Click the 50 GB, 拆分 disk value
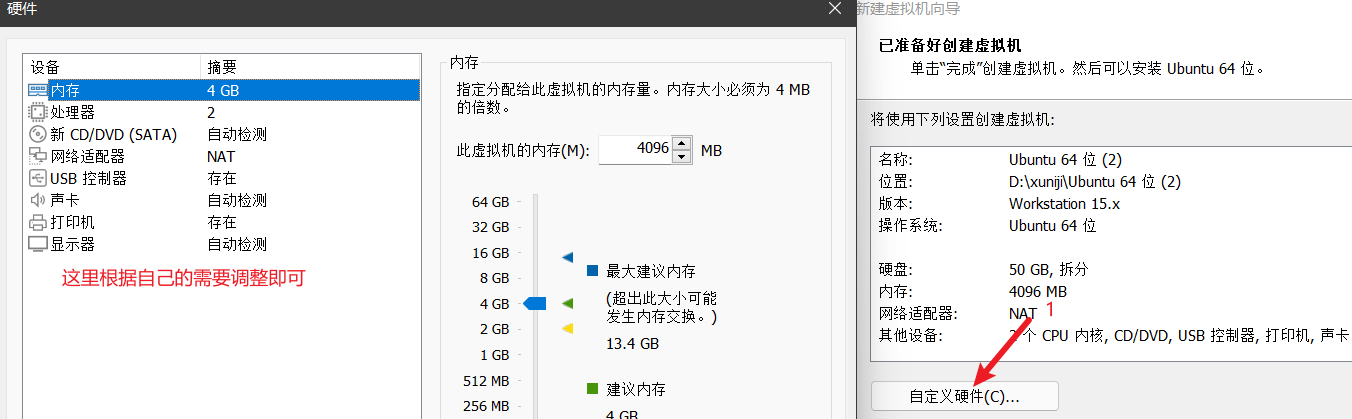 (1049, 269)
